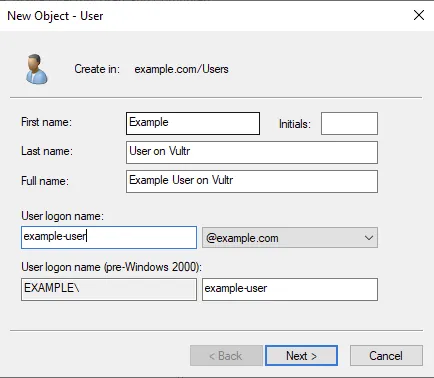Open the @example.com domain suffix dropdown
The width and height of the screenshot is (434, 378).
coord(290,238)
